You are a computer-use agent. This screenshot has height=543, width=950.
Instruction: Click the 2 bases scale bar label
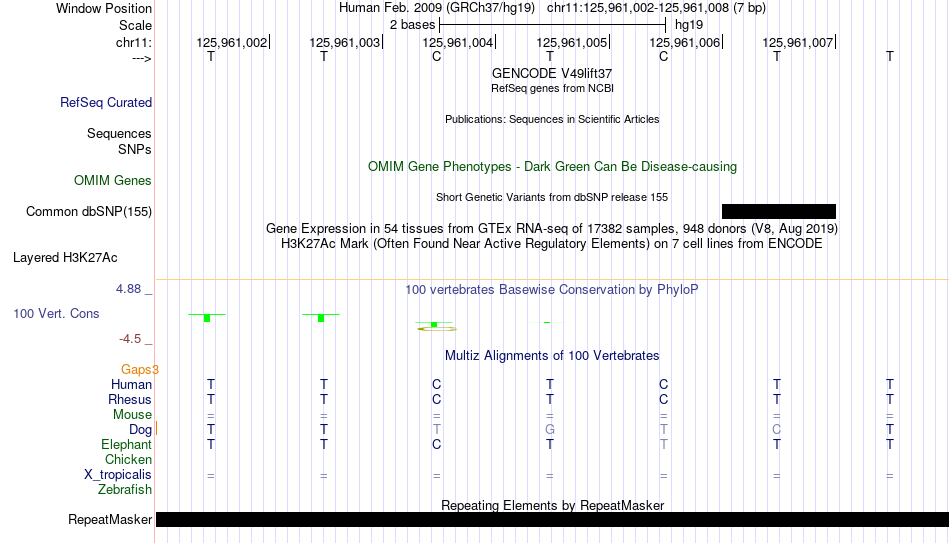pos(412,25)
